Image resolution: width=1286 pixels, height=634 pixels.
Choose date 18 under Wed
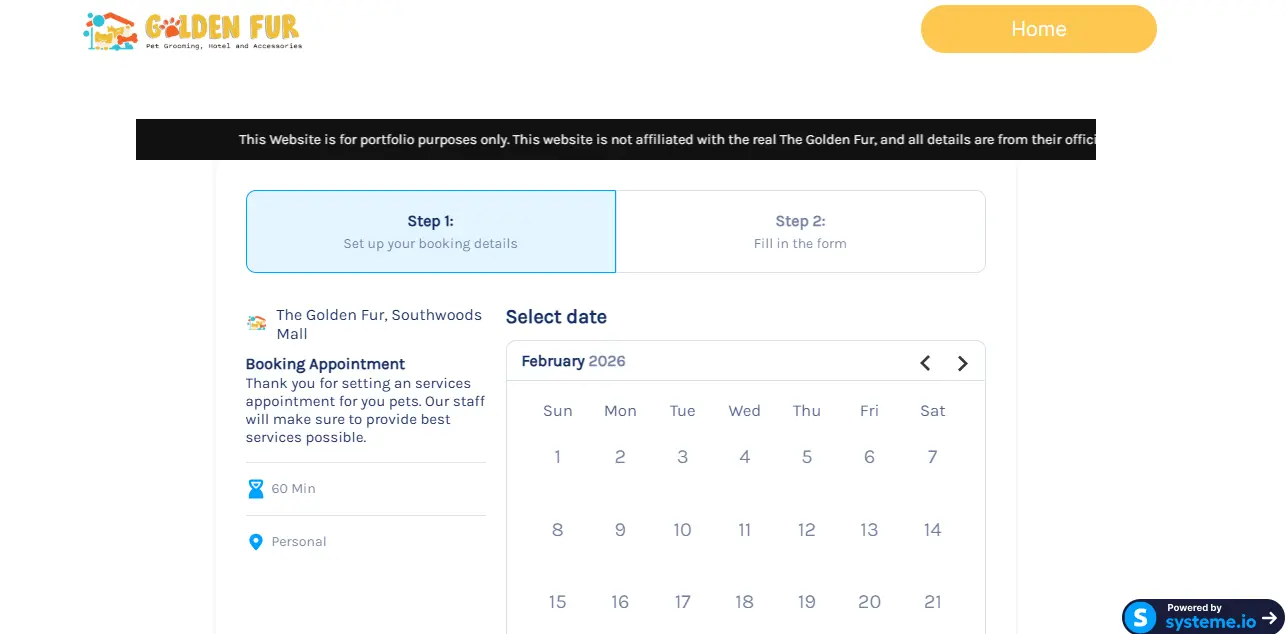point(744,602)
